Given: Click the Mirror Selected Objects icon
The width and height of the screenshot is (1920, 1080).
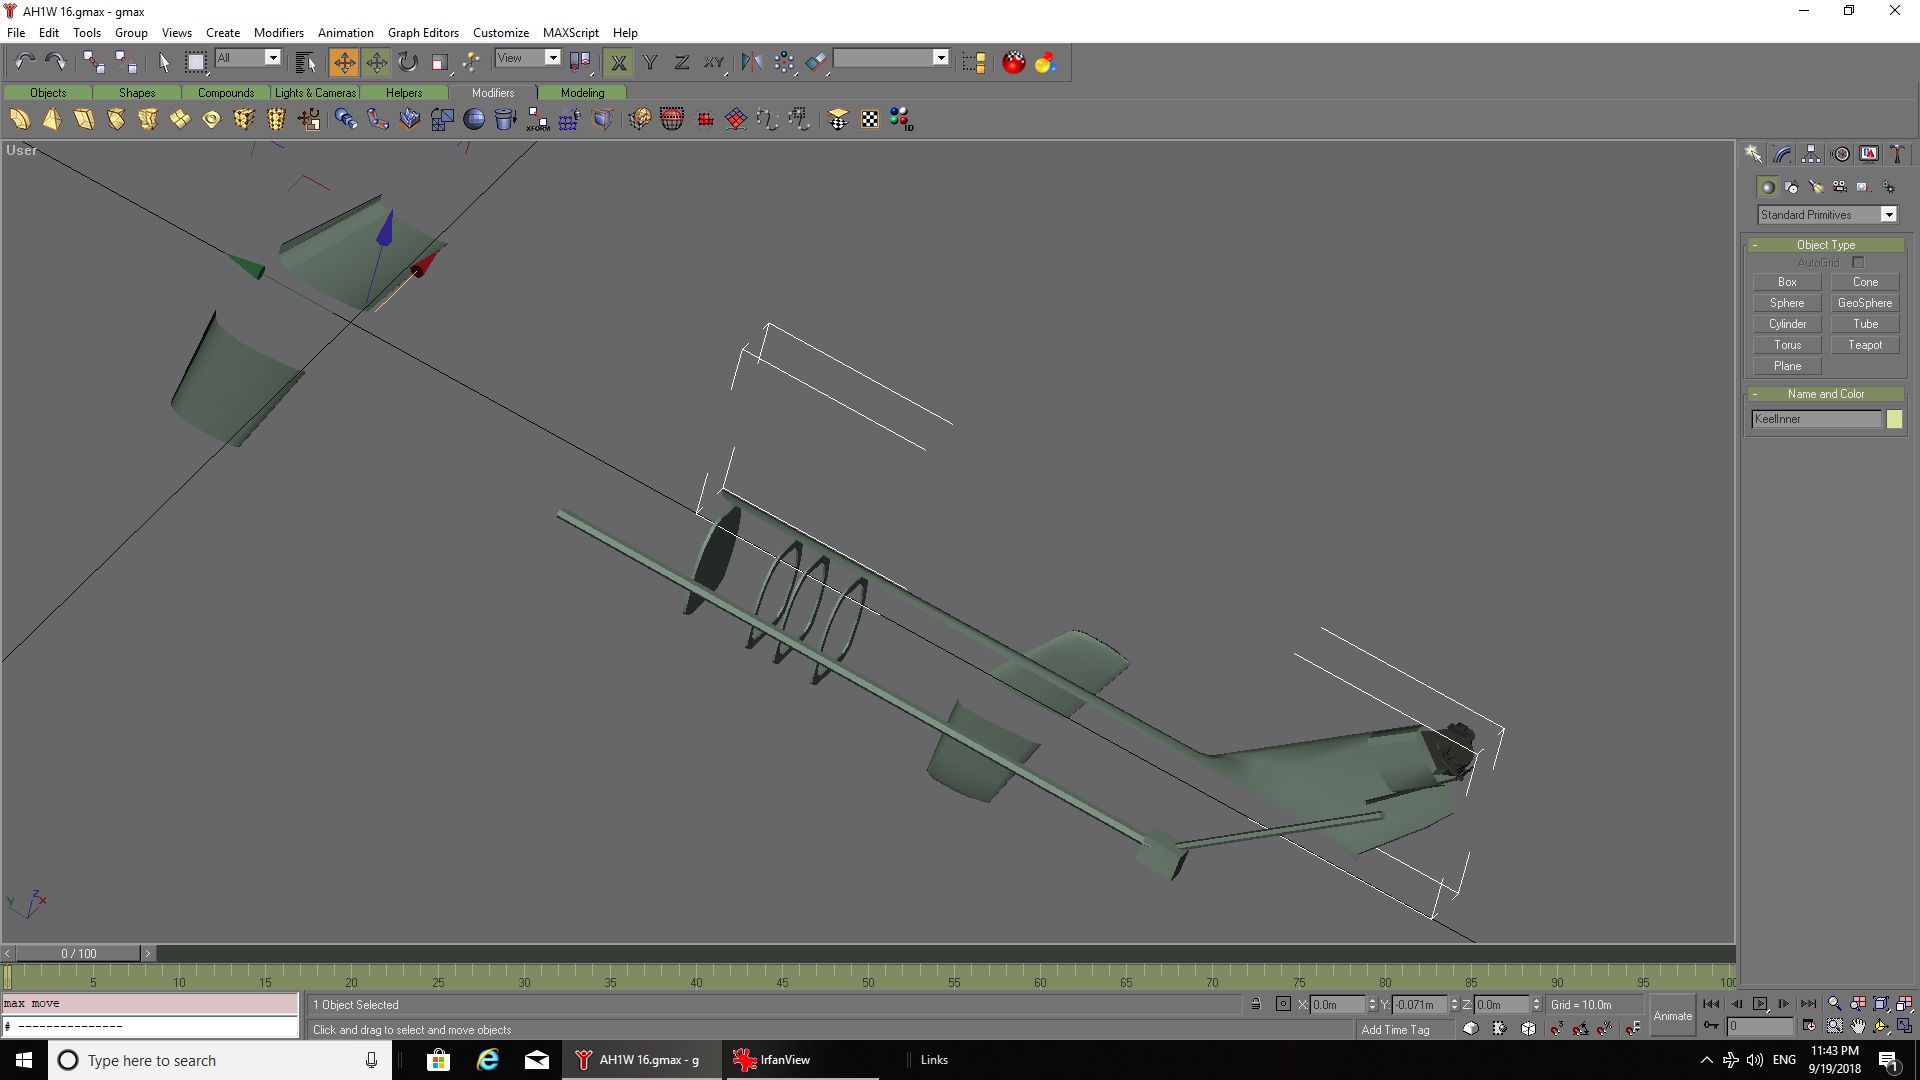Looking at the screenshot, I should tap(752, 62).
